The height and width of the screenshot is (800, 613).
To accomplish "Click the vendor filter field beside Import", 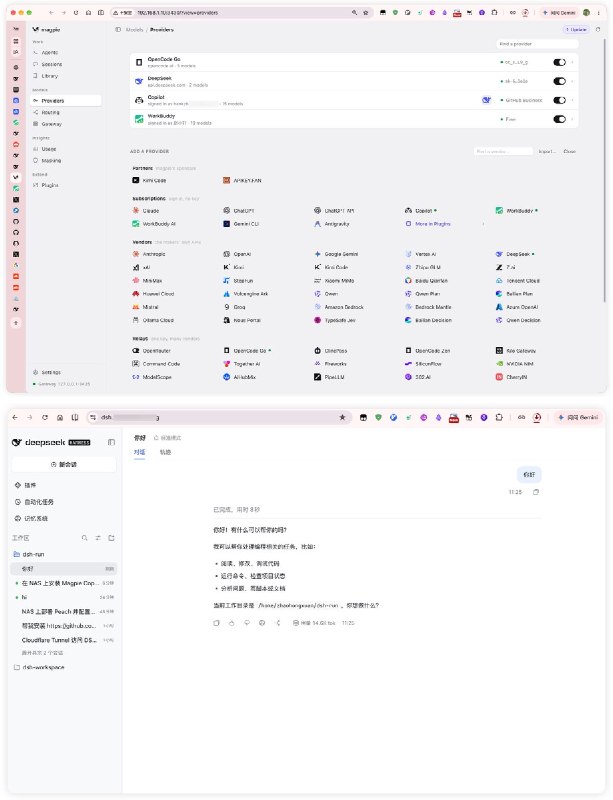I will pyautogui.click(x=503, y=152).
